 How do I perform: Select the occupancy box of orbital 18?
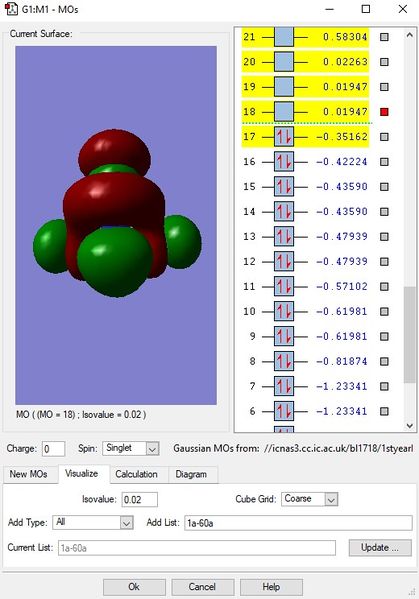[284, 112]
